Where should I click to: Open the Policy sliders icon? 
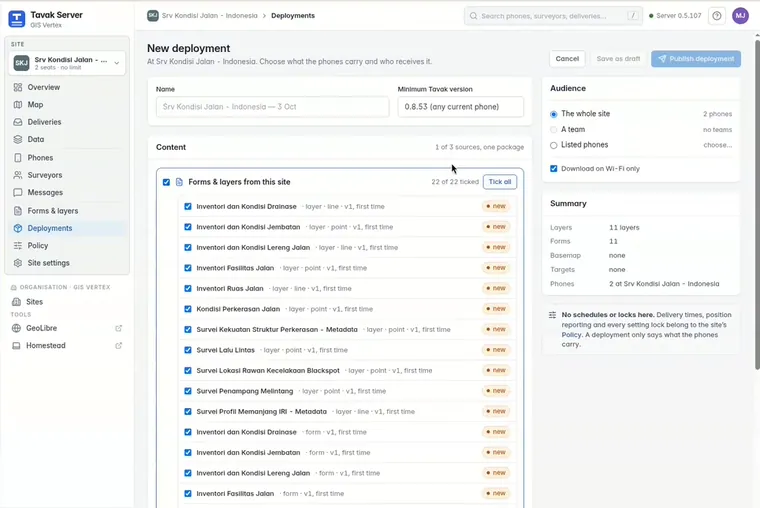(18, 245)
